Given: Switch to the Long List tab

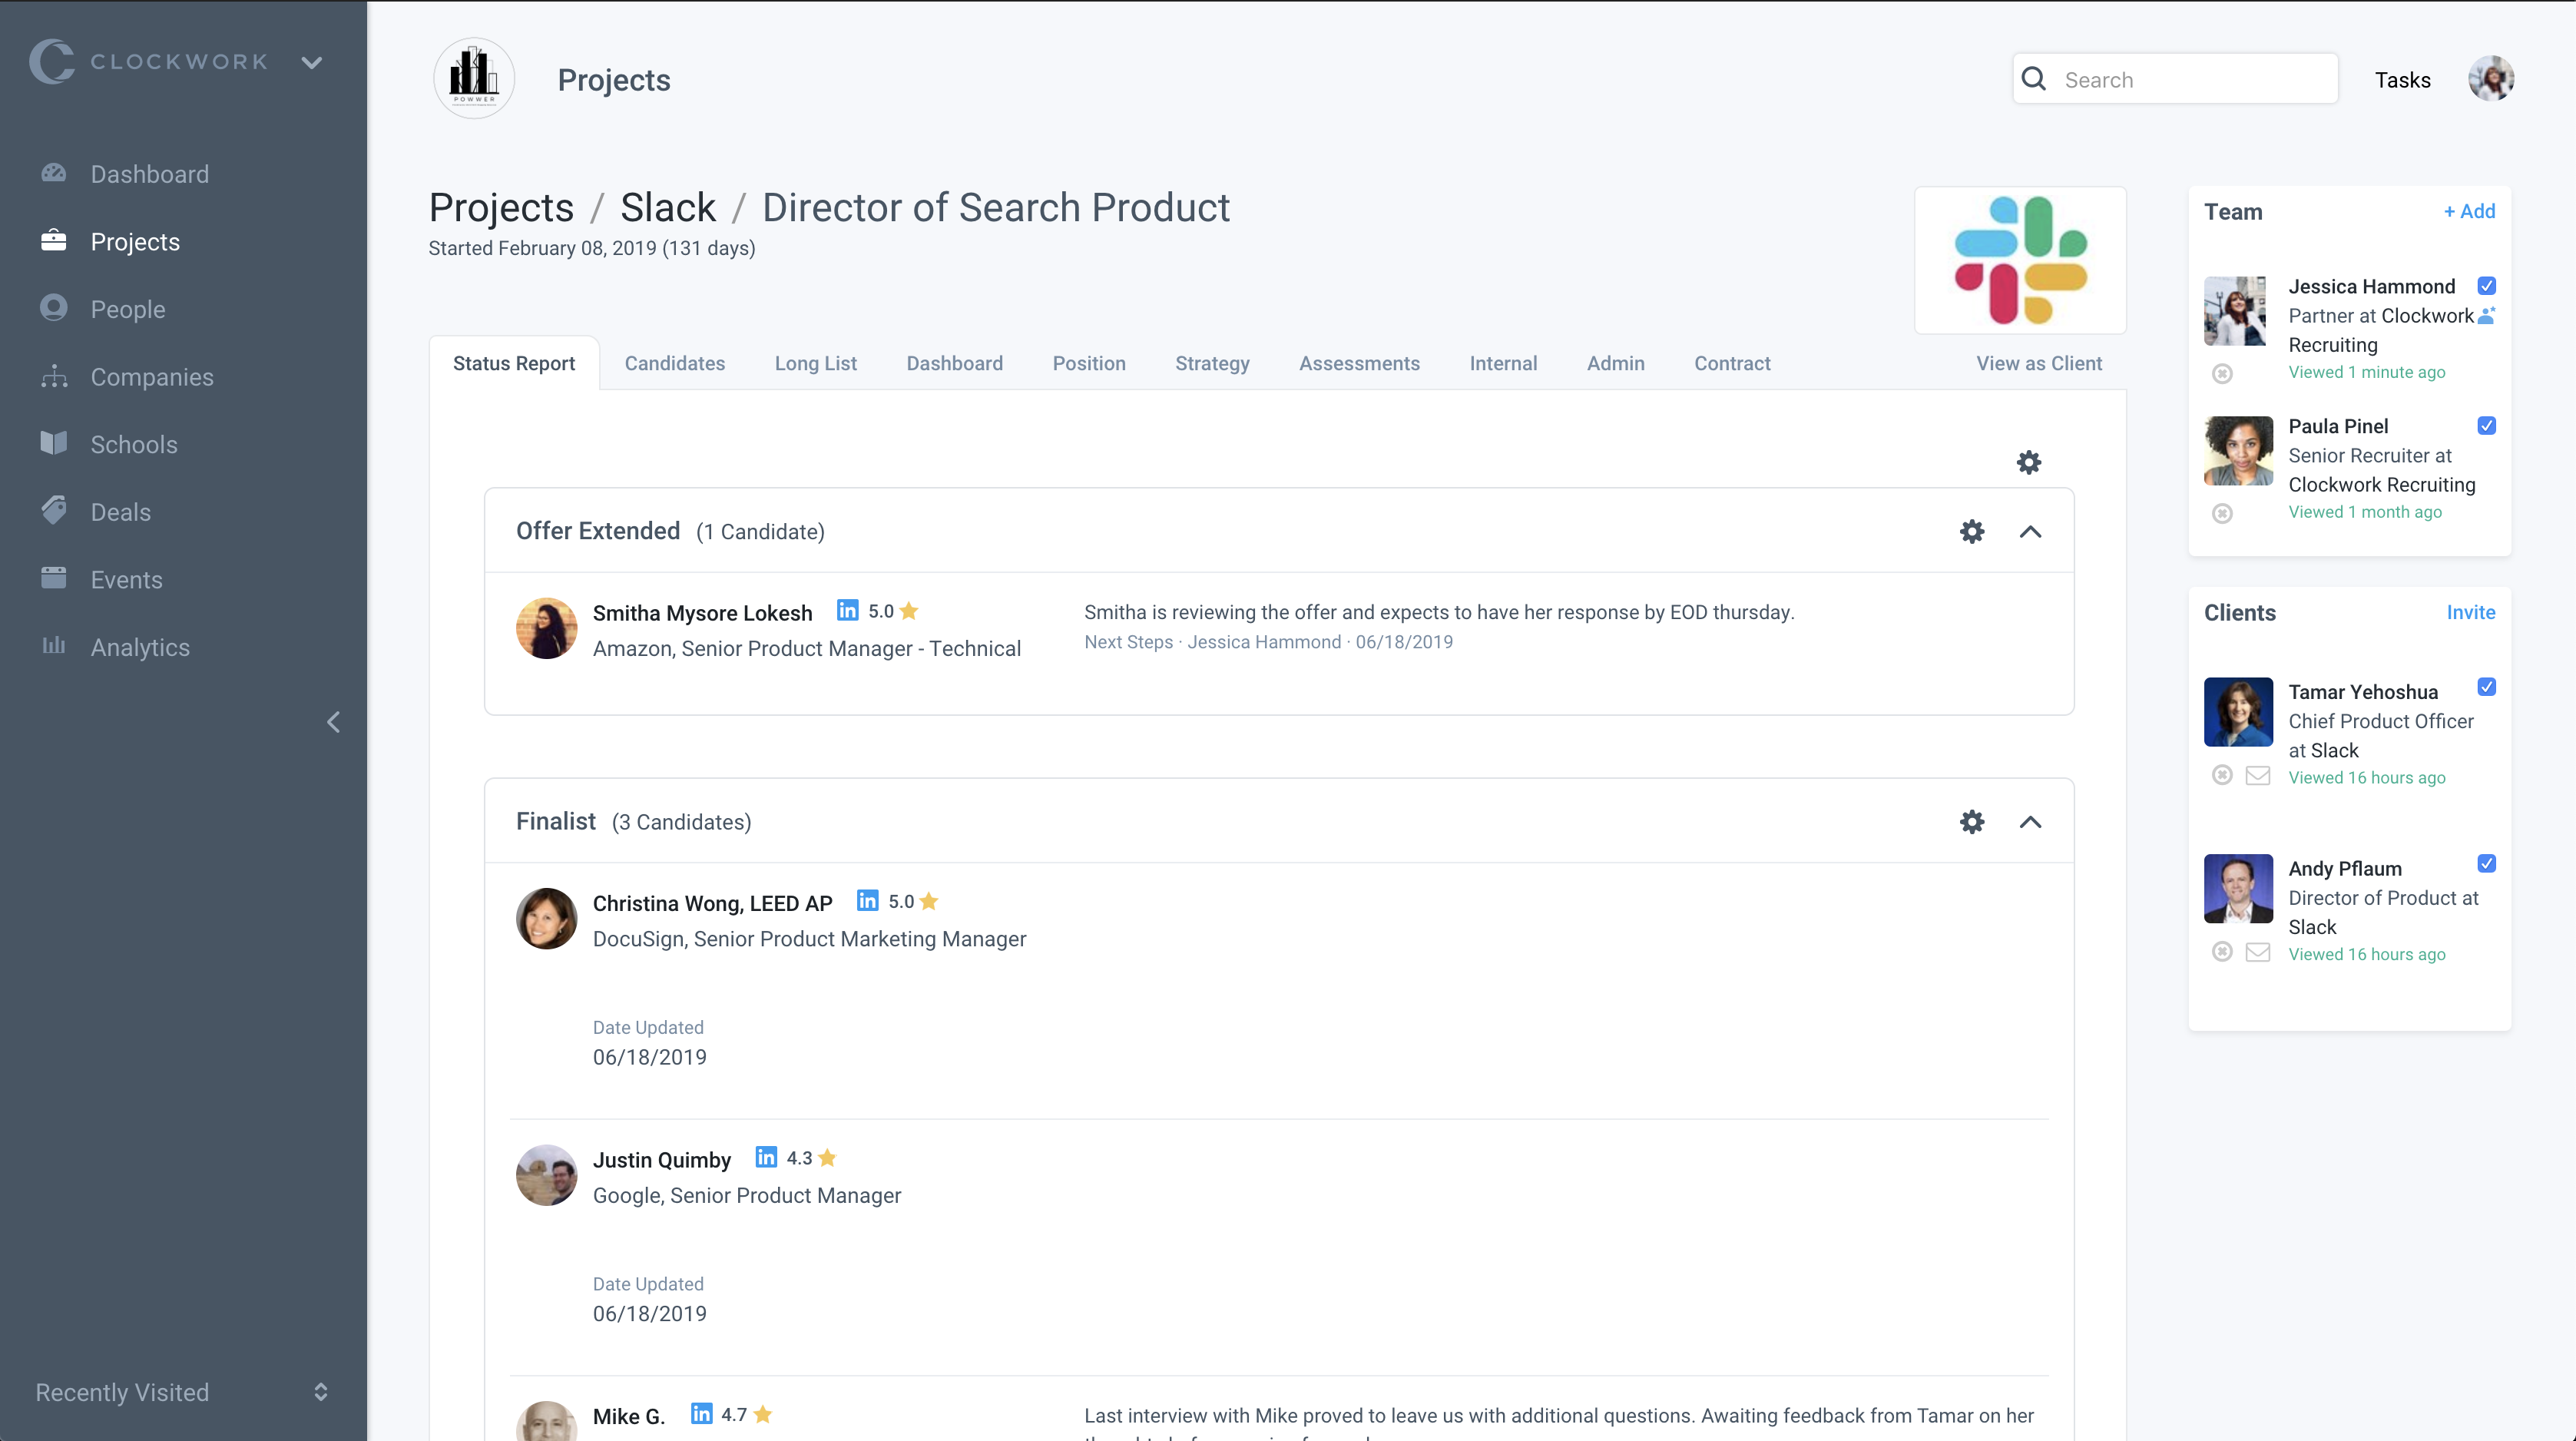Looking at the screenshot, I should [x=816, y=363].
